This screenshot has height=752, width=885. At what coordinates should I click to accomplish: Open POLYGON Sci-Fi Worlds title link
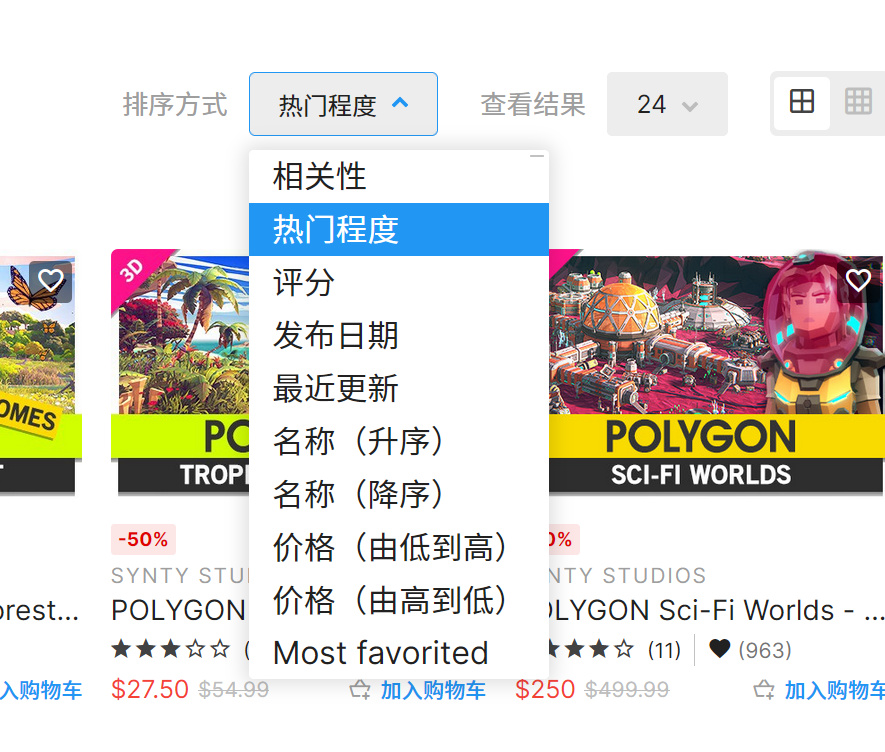[x=716, y=610]
